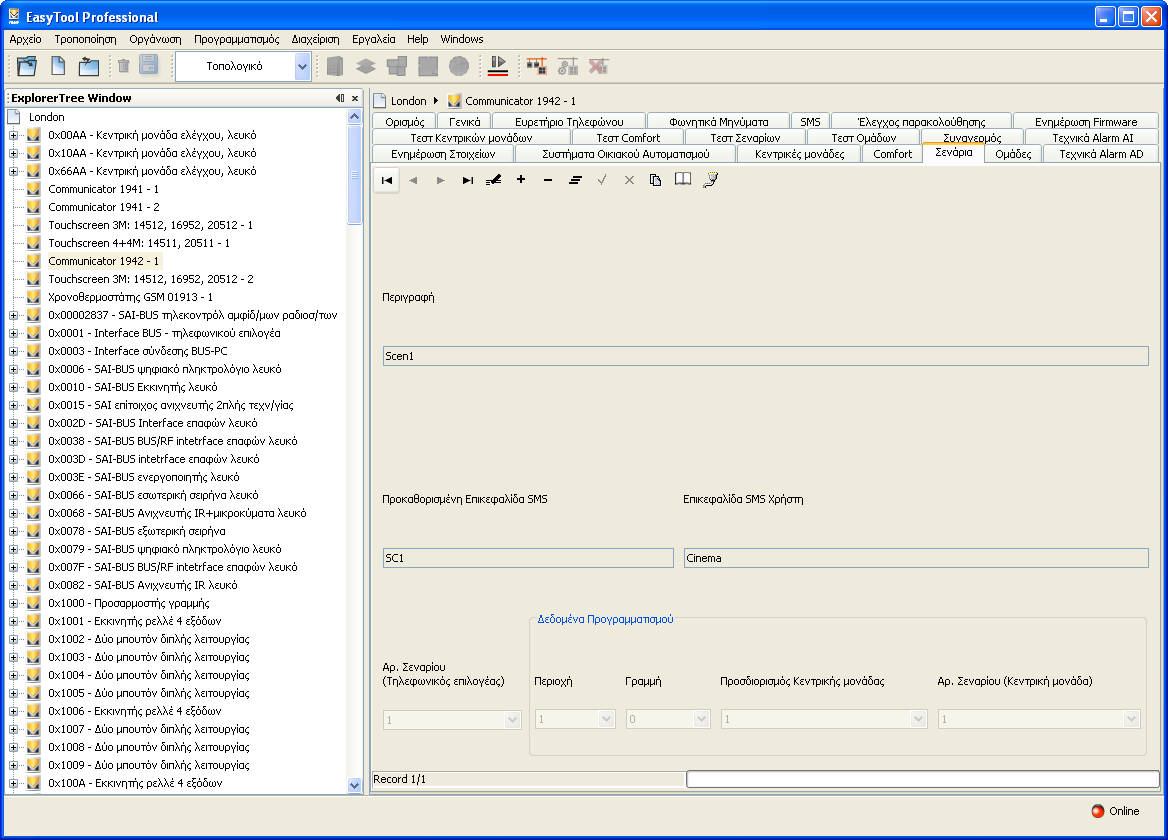Select Χρονοθερμοστάτης GSM 01913 - 1 tree item
The image size is (1168, 840).
130,297
